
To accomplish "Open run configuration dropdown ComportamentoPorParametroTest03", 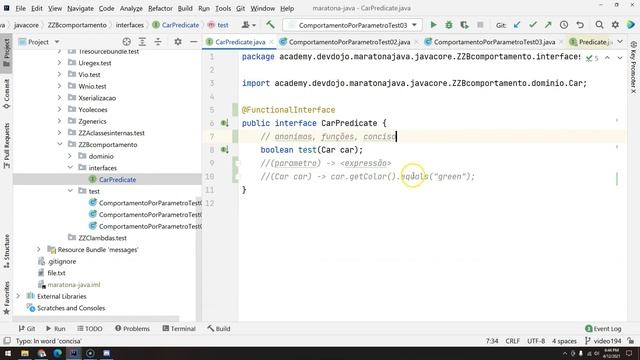I will [352, 25].
